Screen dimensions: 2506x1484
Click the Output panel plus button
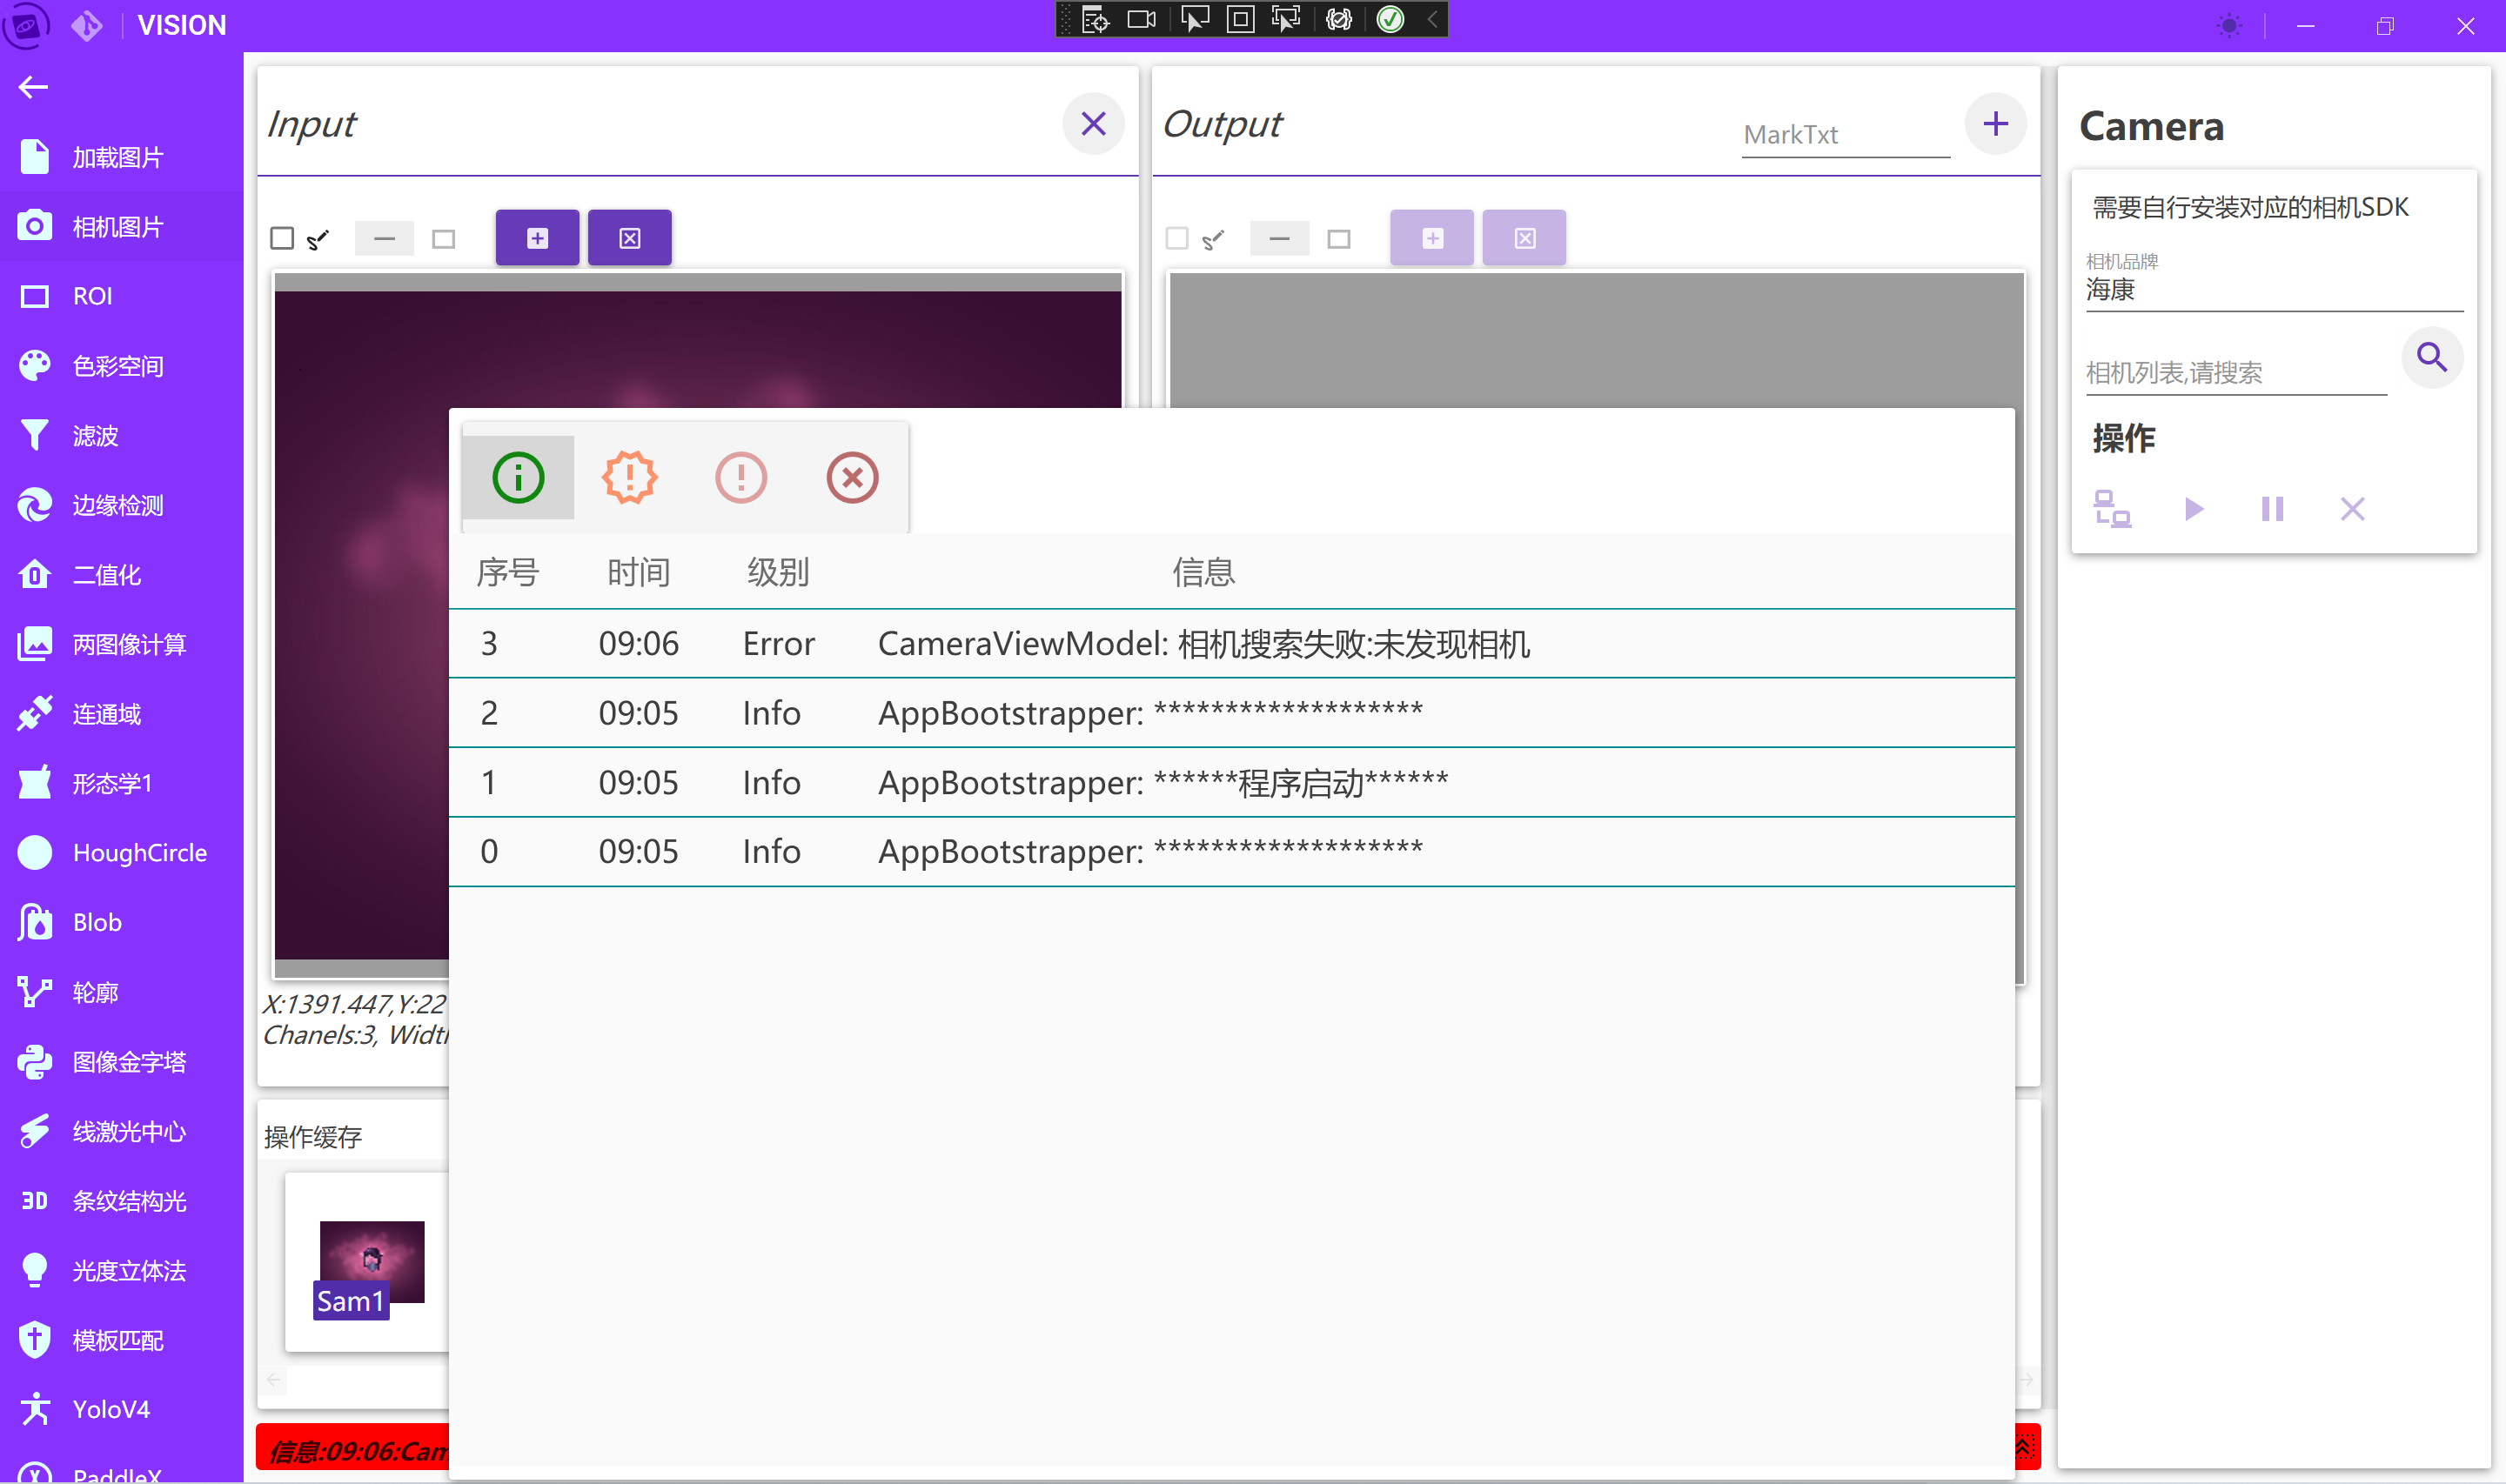(1995, 124)
